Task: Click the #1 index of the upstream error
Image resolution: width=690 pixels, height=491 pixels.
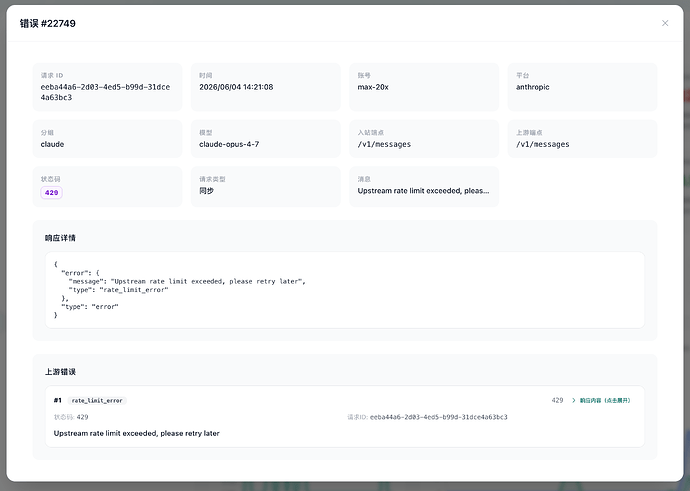Action: tap(58, 400)
